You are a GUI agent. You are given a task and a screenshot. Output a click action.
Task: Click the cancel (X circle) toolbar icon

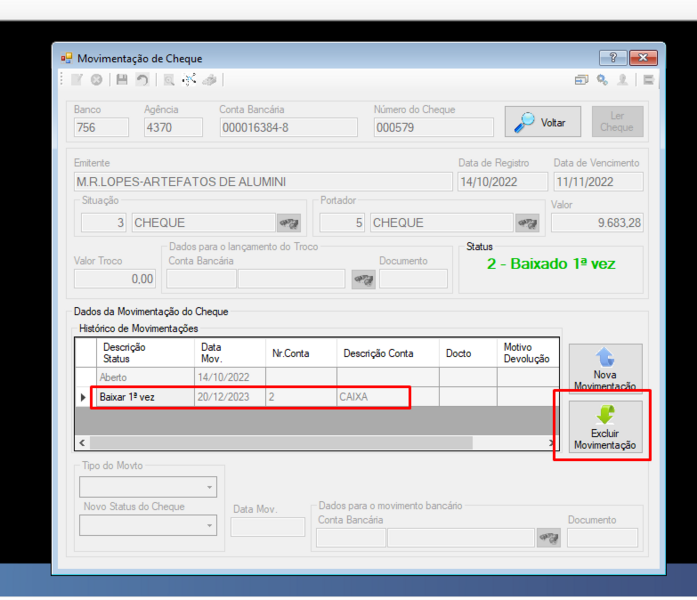tap(96, 80)
